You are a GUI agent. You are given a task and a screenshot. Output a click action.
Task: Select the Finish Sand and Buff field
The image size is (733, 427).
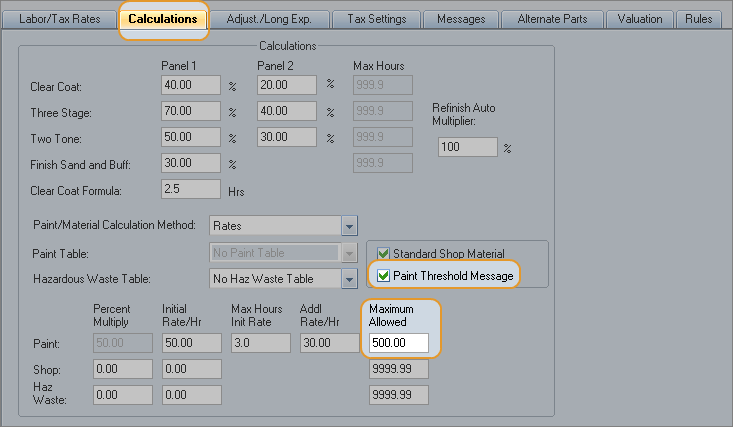point(190,163)
